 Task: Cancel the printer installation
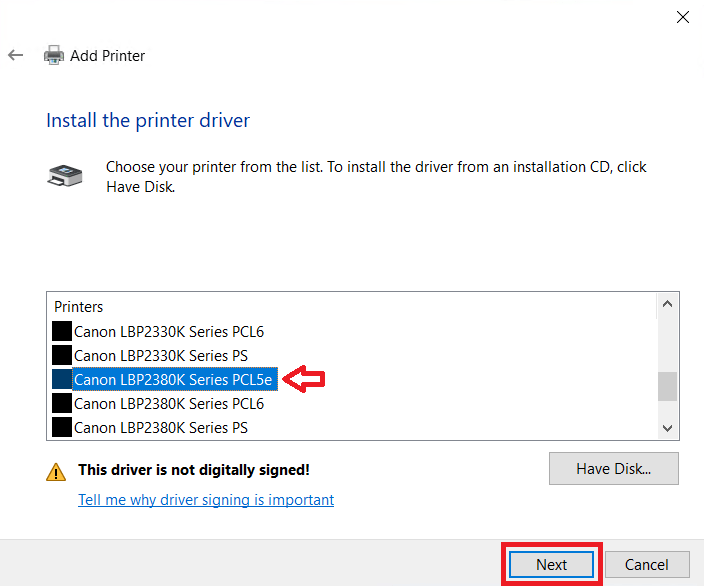(647, 564)
